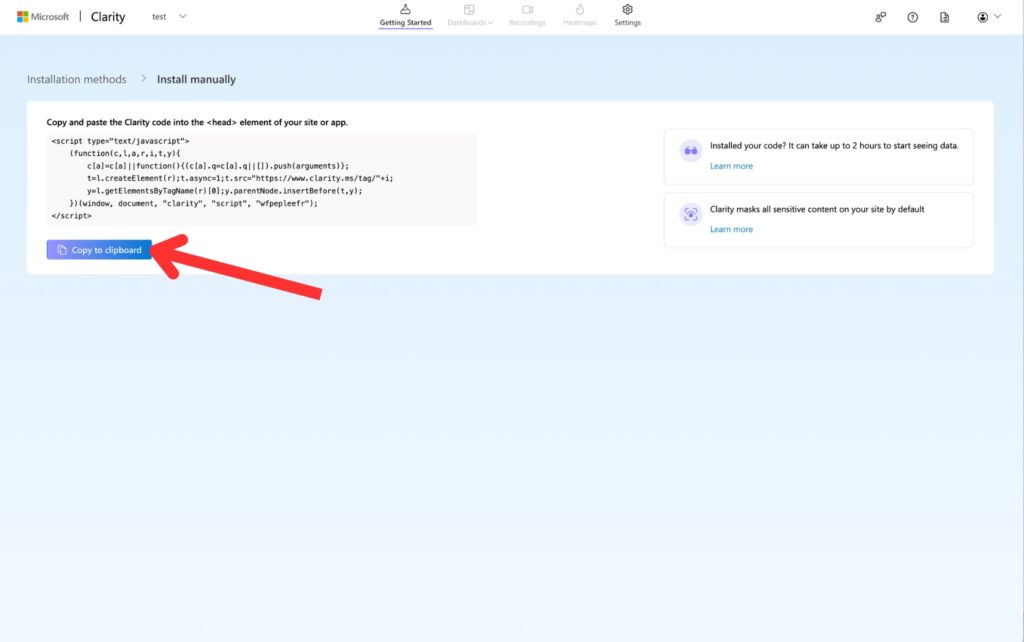Click the Copy to clipboard button
This screenshot has width=1024, height=642.
click(x=98, y=249)
